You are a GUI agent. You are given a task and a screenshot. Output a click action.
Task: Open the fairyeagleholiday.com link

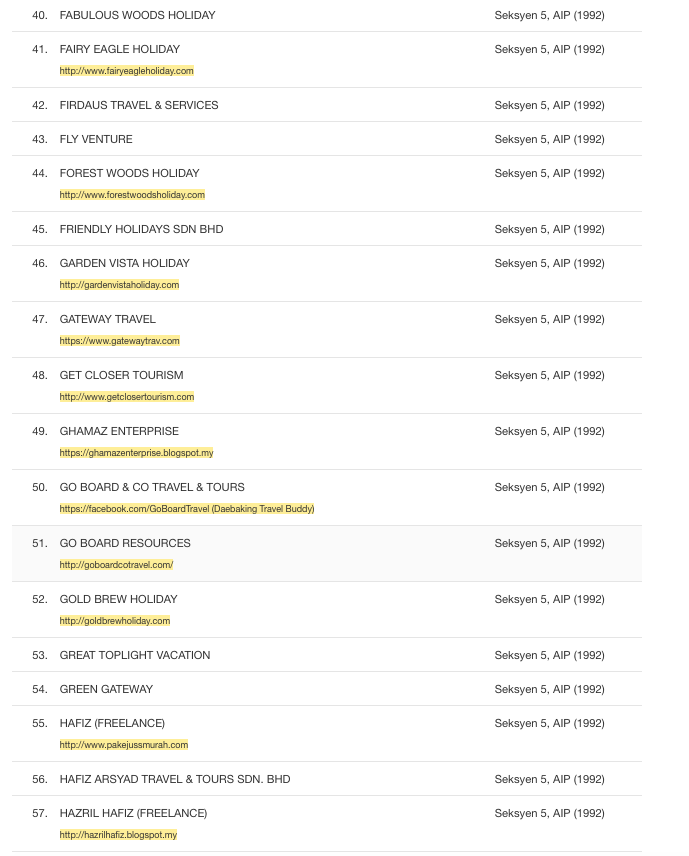tap(126, 71)
